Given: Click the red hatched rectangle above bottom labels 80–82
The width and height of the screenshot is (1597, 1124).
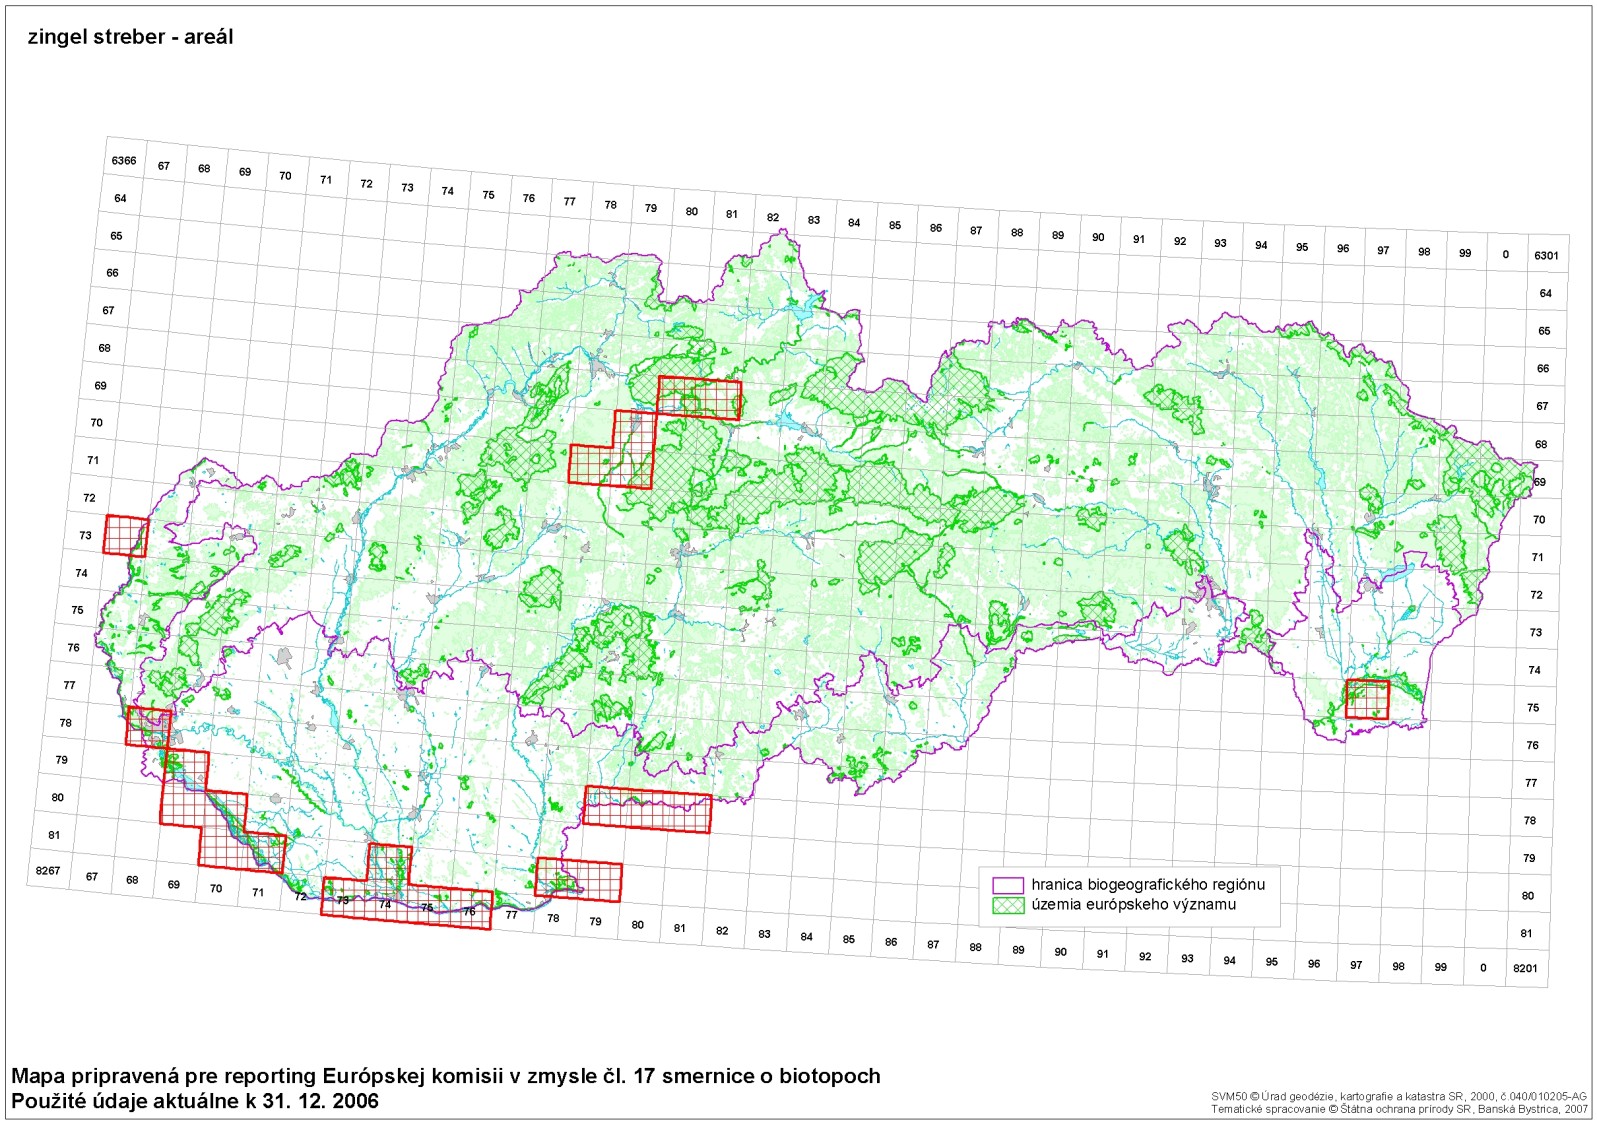Looking at the screenshot, I should pyautogui.click(x=647, y=809).
